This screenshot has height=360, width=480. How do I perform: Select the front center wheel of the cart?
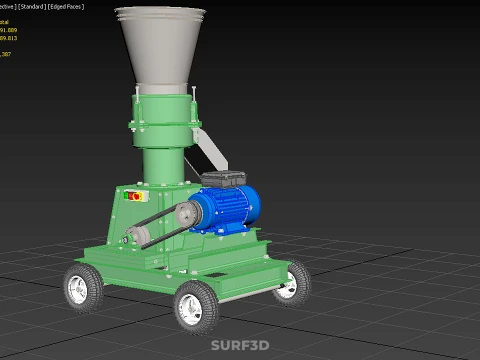coord(196,307)
